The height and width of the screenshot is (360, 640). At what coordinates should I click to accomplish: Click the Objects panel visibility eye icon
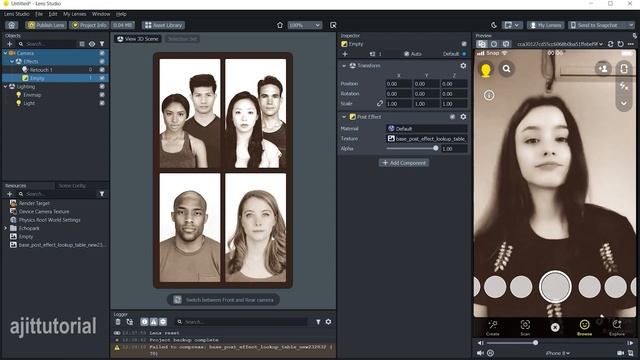pos(92,44)
